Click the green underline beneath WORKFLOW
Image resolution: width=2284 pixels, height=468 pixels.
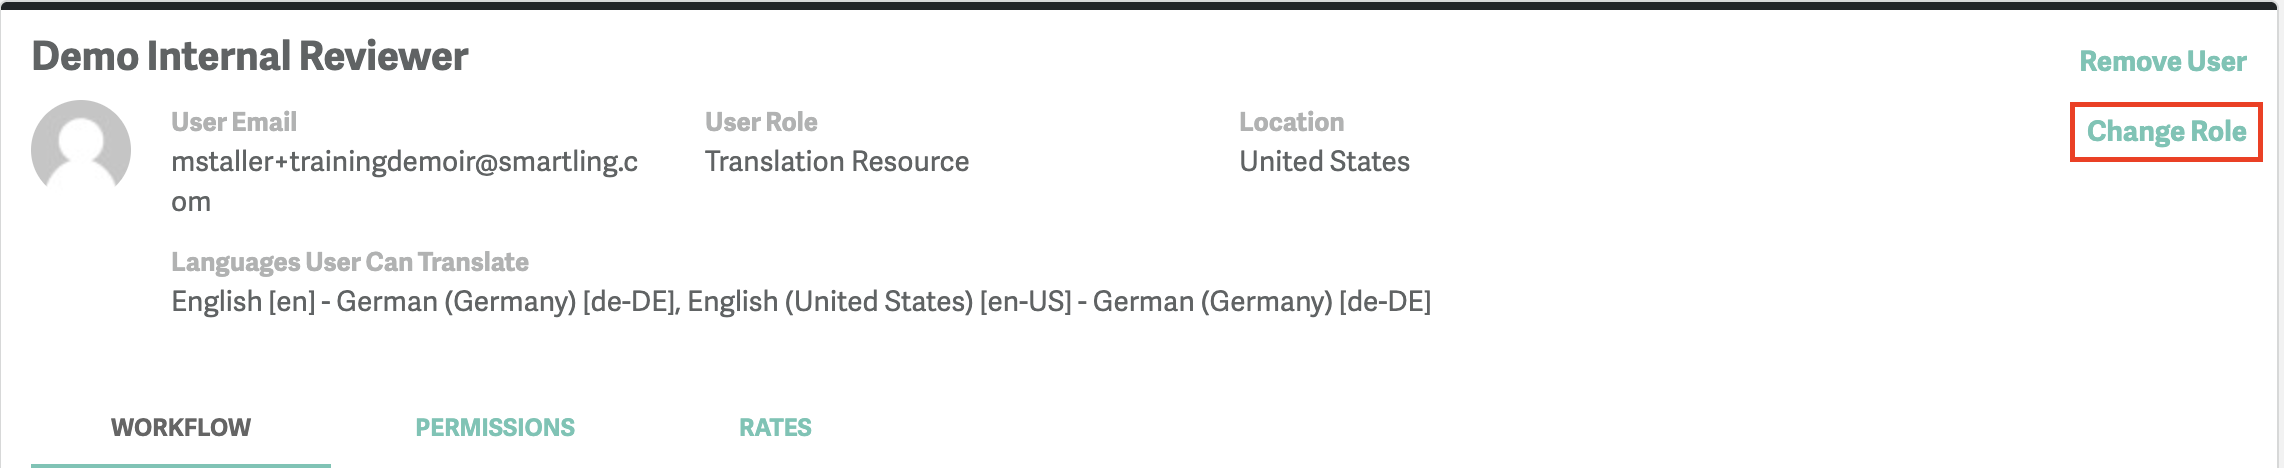[x=181, y=465]
